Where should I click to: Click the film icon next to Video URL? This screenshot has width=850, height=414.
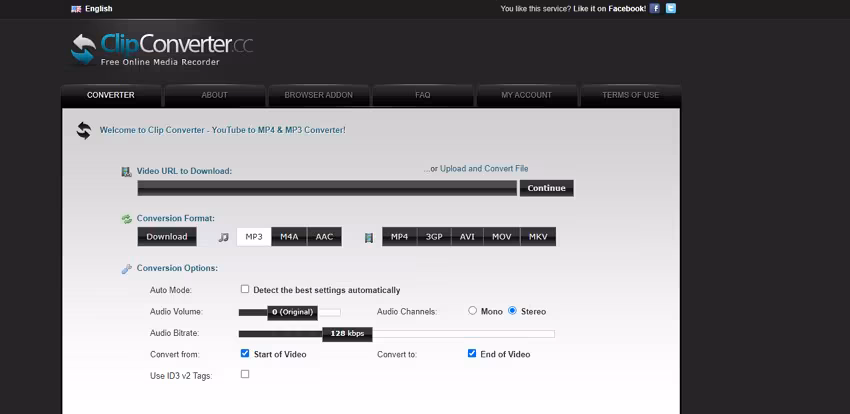[x=126, y=172]
